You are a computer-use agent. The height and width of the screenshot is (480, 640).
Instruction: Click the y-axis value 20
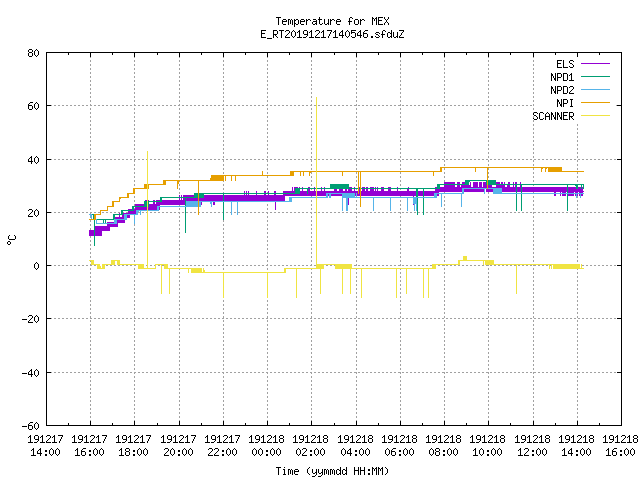33,213
